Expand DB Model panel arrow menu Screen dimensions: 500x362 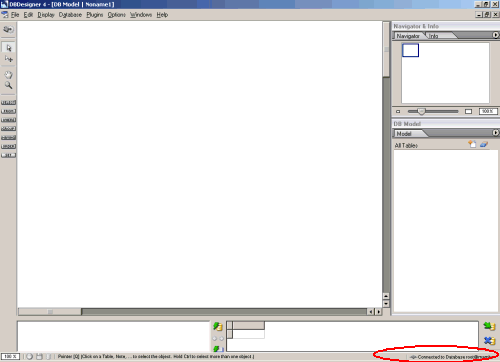point(496,133)
